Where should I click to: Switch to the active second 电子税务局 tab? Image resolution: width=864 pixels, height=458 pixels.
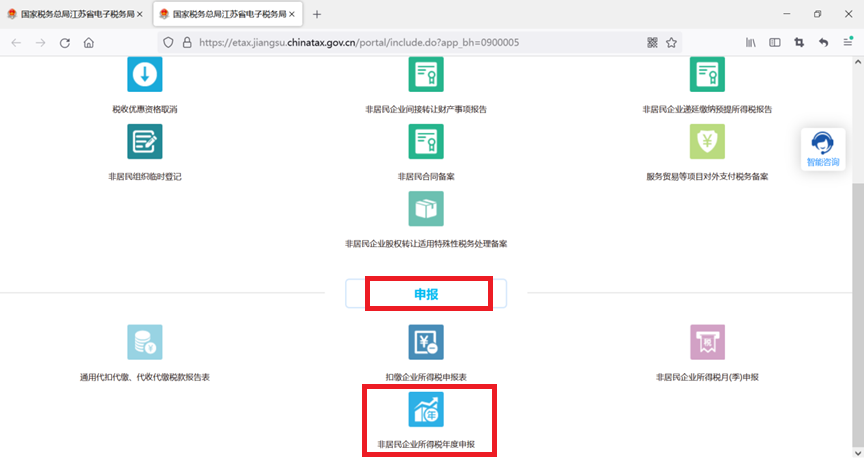[228, 14]
